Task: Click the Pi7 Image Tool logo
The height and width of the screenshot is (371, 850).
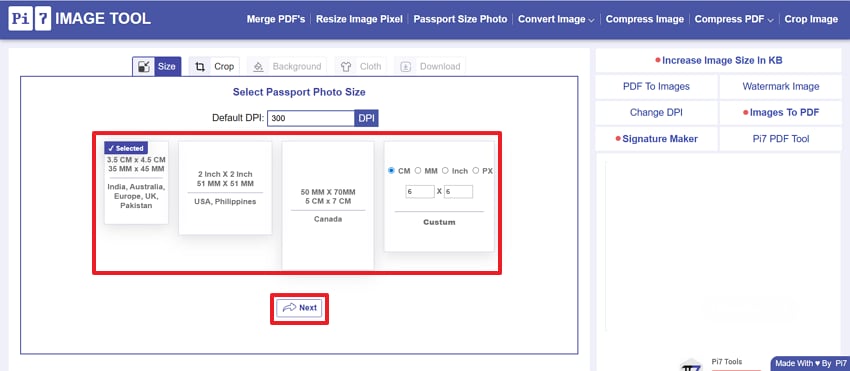Action: 80,19
